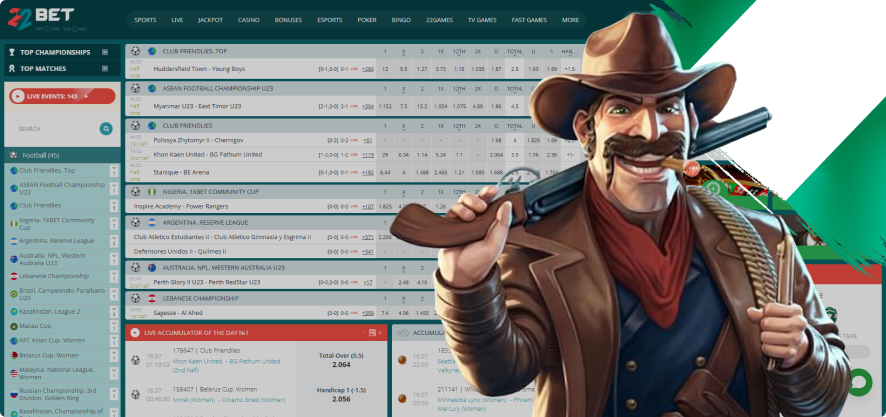Open TOTAL dropdown in Club Friendlies. Top header

point(514,51)
